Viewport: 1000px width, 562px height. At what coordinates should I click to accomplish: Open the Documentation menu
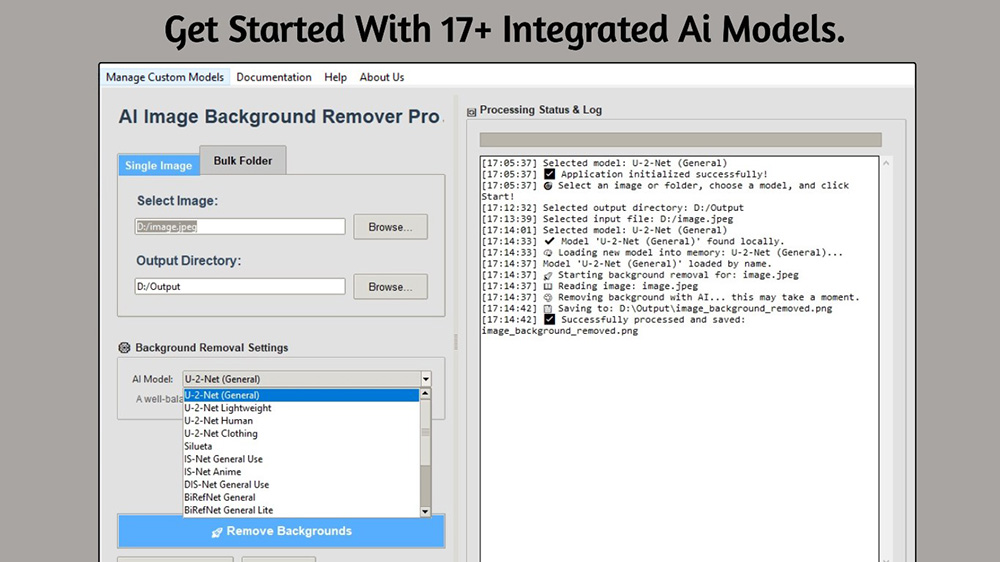pyautogui.click(x=274, y=77)
